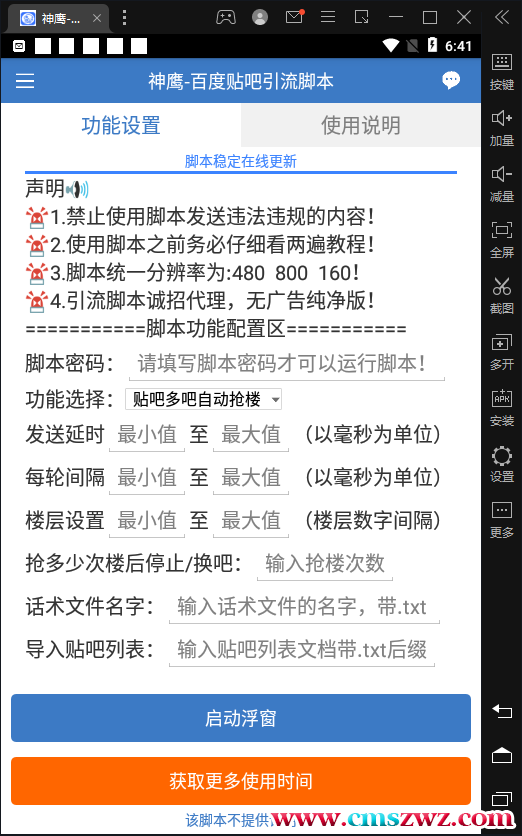The width and height of the screenshot is (522, 836).
Task: Open the emulator mail envelope icon
Action: tap(294, 17)
